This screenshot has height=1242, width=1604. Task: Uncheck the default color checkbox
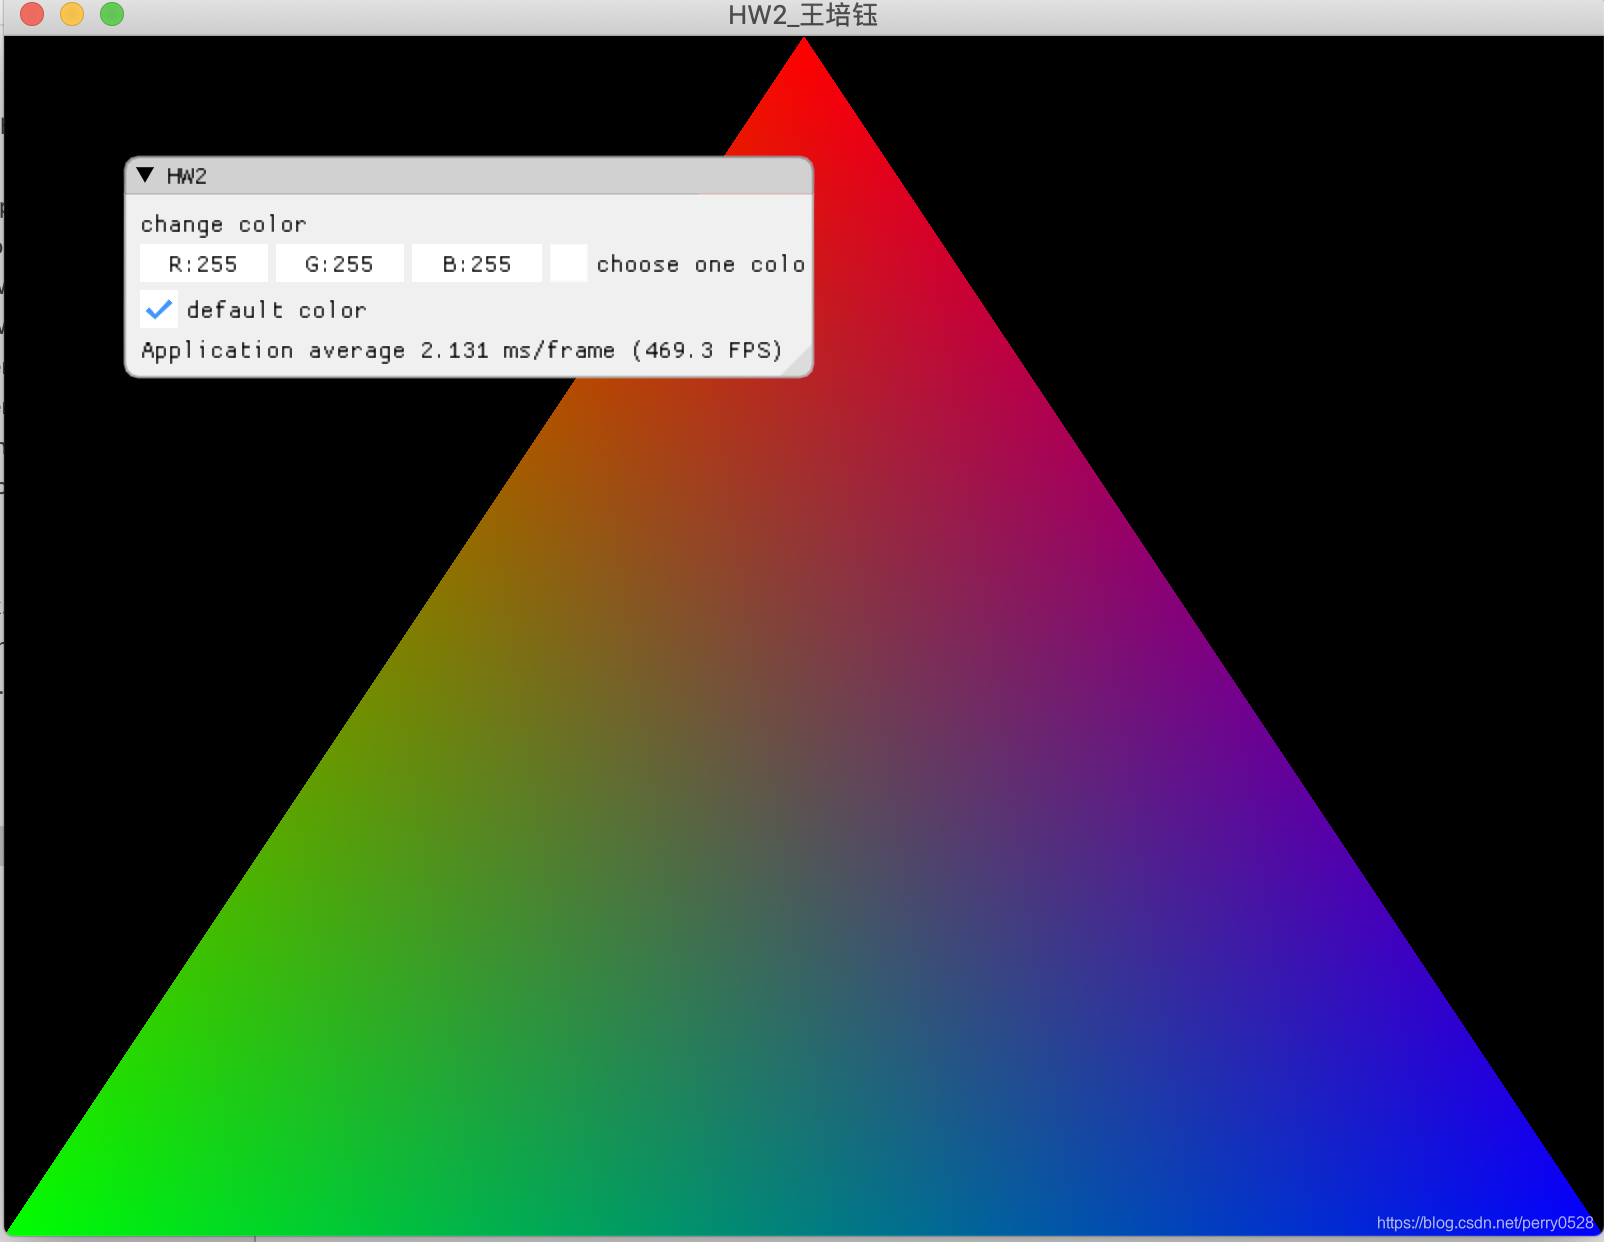click(159, 310)
